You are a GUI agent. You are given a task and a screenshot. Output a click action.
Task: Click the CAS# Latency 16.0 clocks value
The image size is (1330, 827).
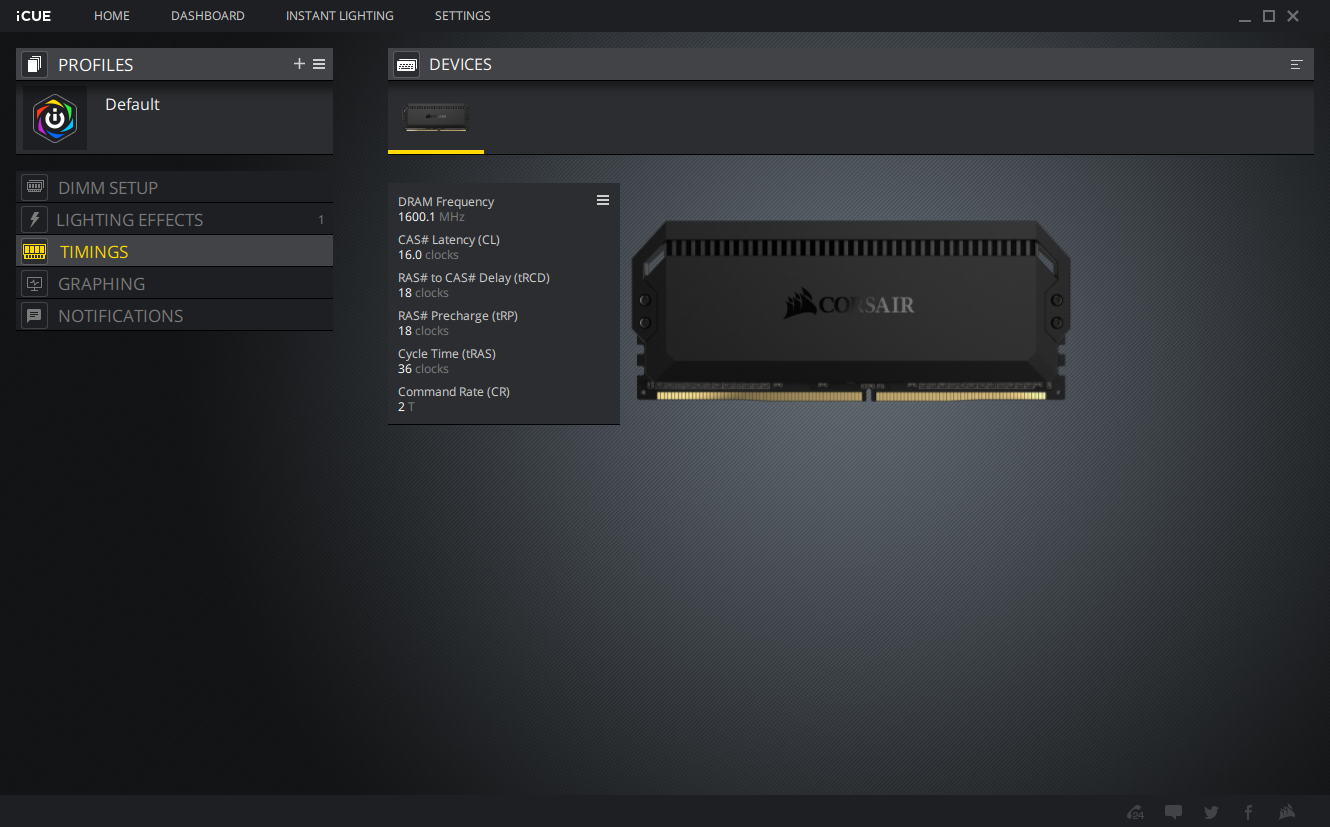(x=428, y=255)
